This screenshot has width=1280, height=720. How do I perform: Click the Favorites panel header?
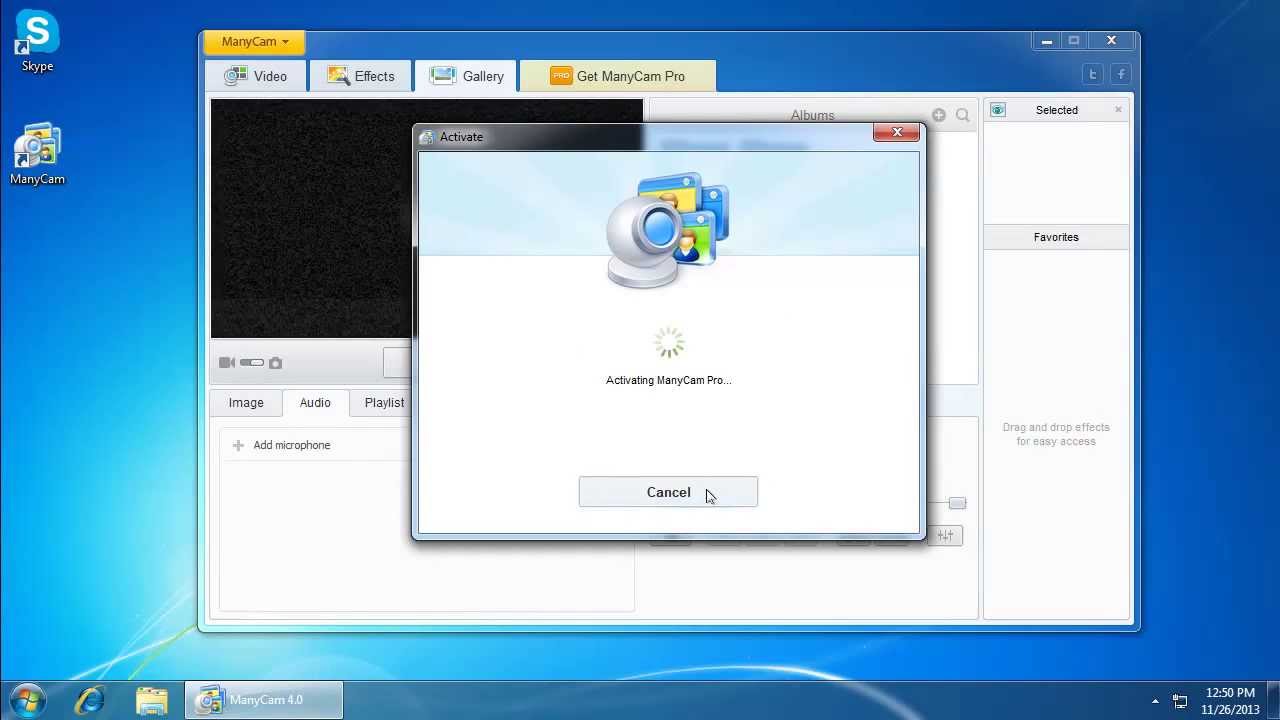coord(1056,237)
